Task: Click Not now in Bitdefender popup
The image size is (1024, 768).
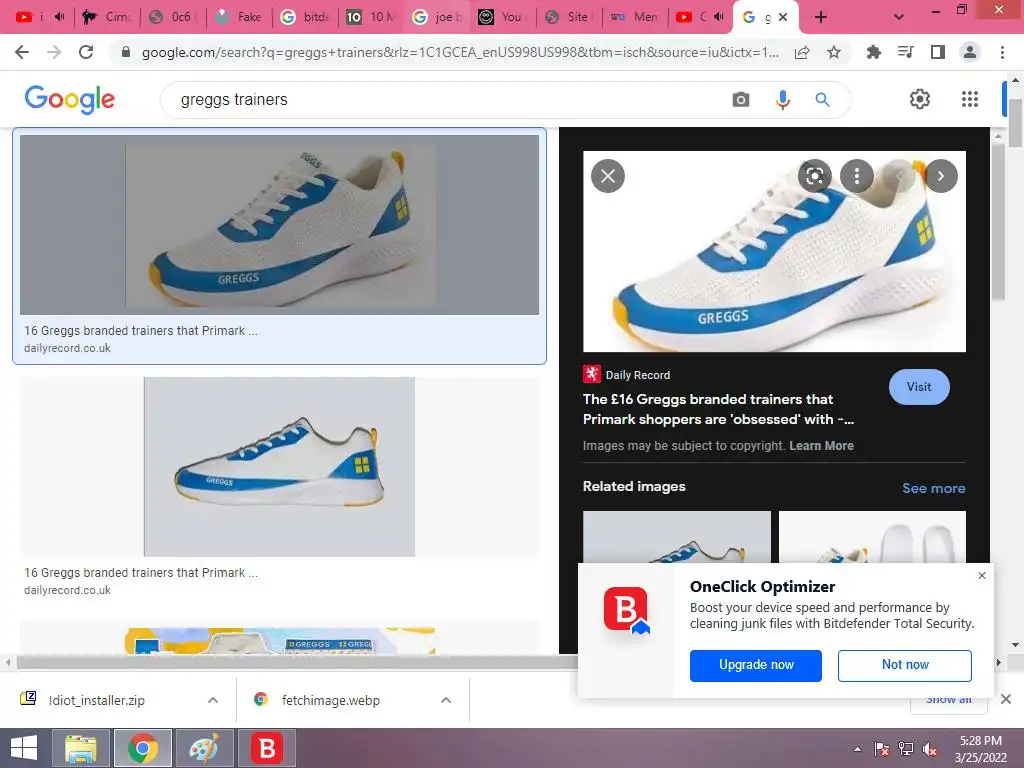Action: [x=904, y=665]
